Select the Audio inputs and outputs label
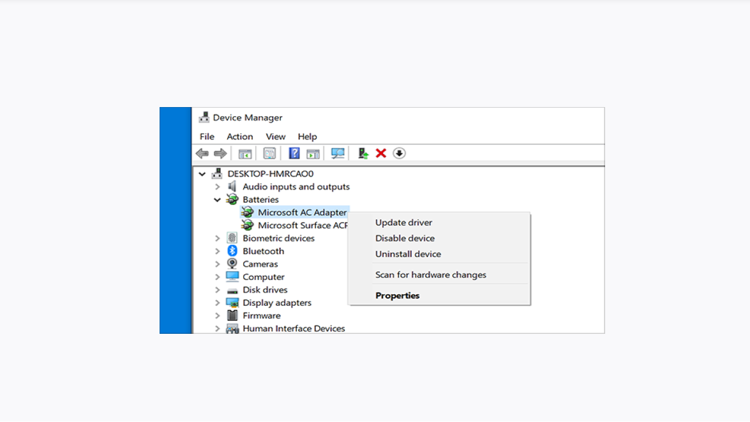Viewport: 750px width, 422px height. tap(296, 187)
